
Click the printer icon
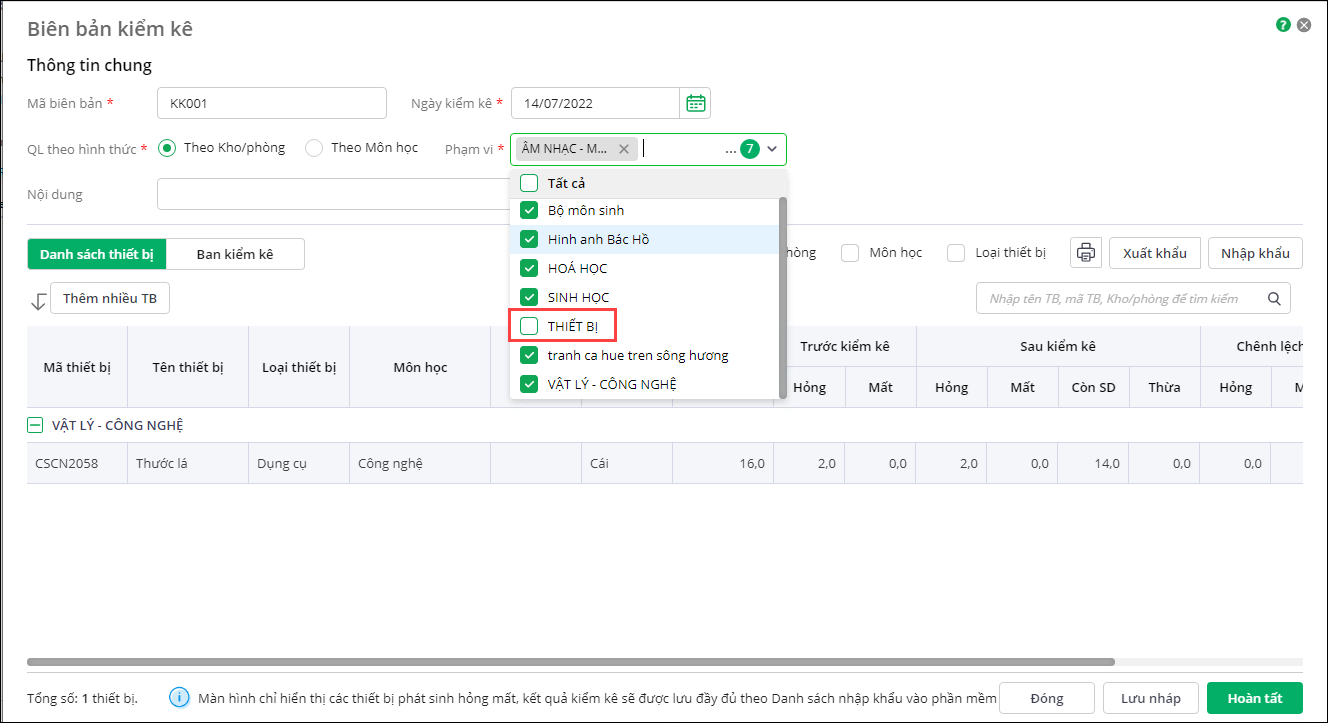point(1085,253)
